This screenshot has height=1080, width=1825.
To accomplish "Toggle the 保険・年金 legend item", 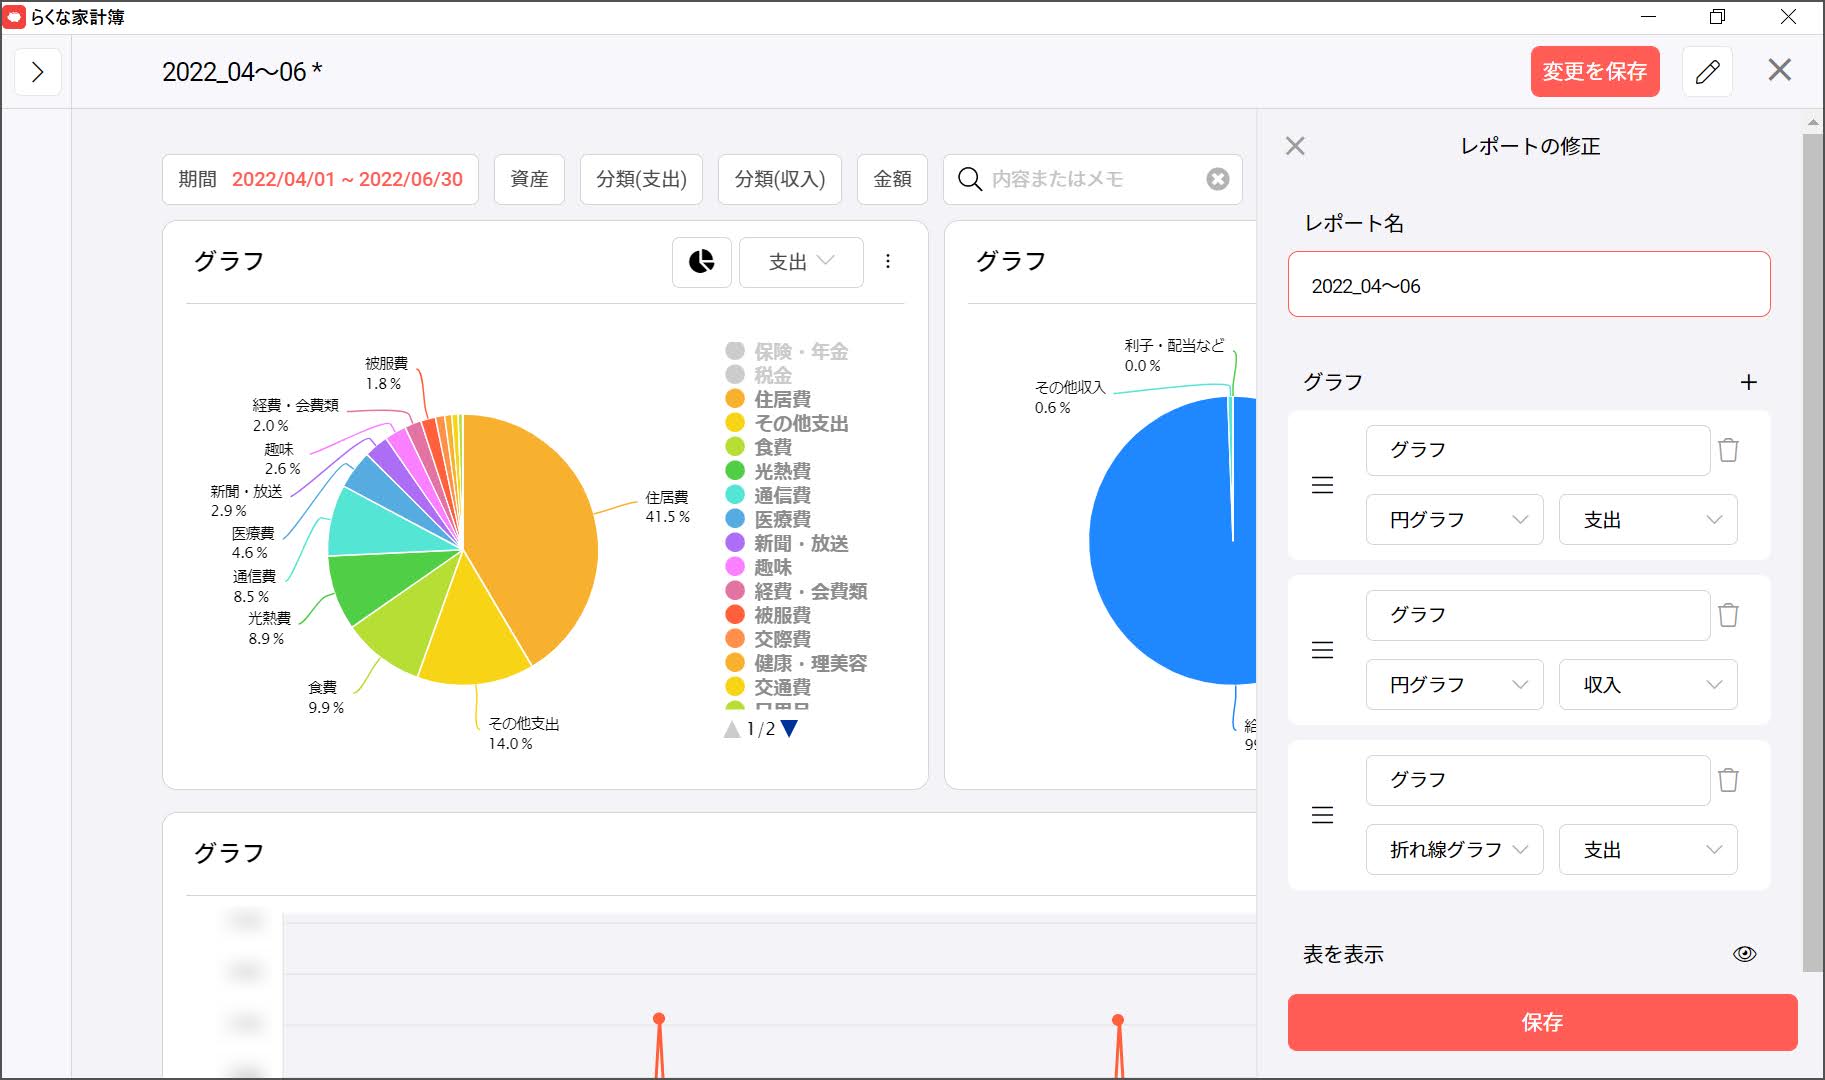I will click(x=787, y=351).
